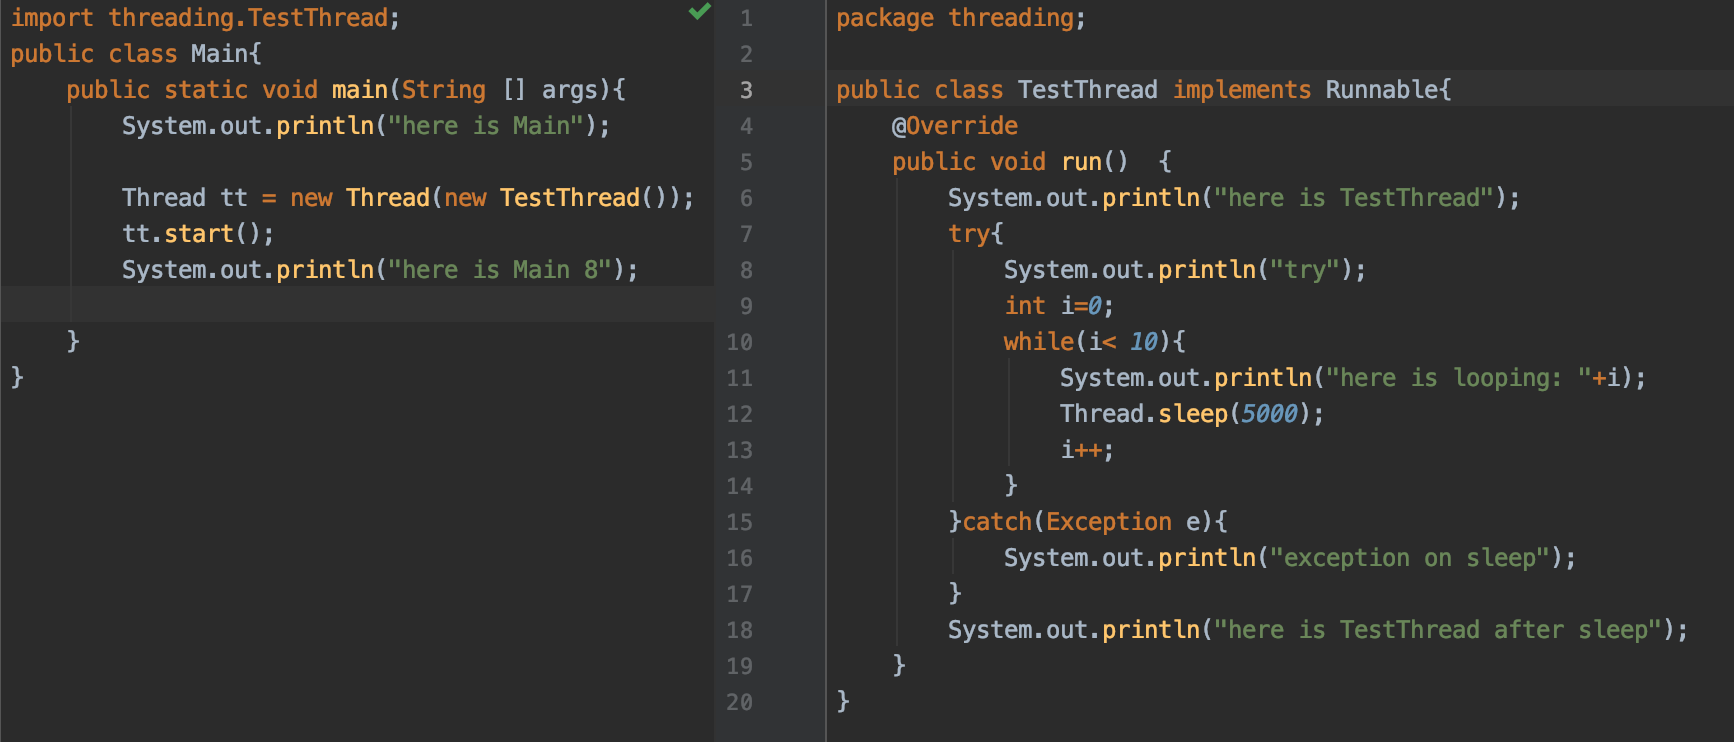Click line number 18 in the gutter

pyautogui.click(x=740, y=630)
